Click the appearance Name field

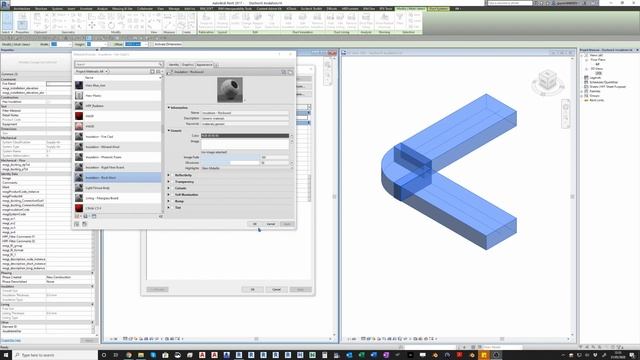pos(244,113)
